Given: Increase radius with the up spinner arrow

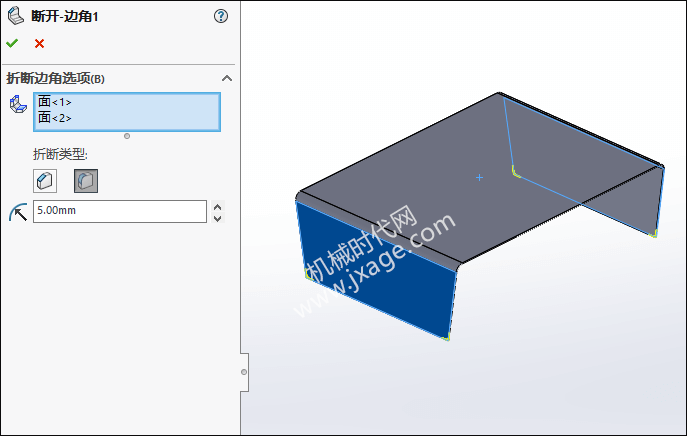Looking at the screenshot, I should [x=217, y=206].
